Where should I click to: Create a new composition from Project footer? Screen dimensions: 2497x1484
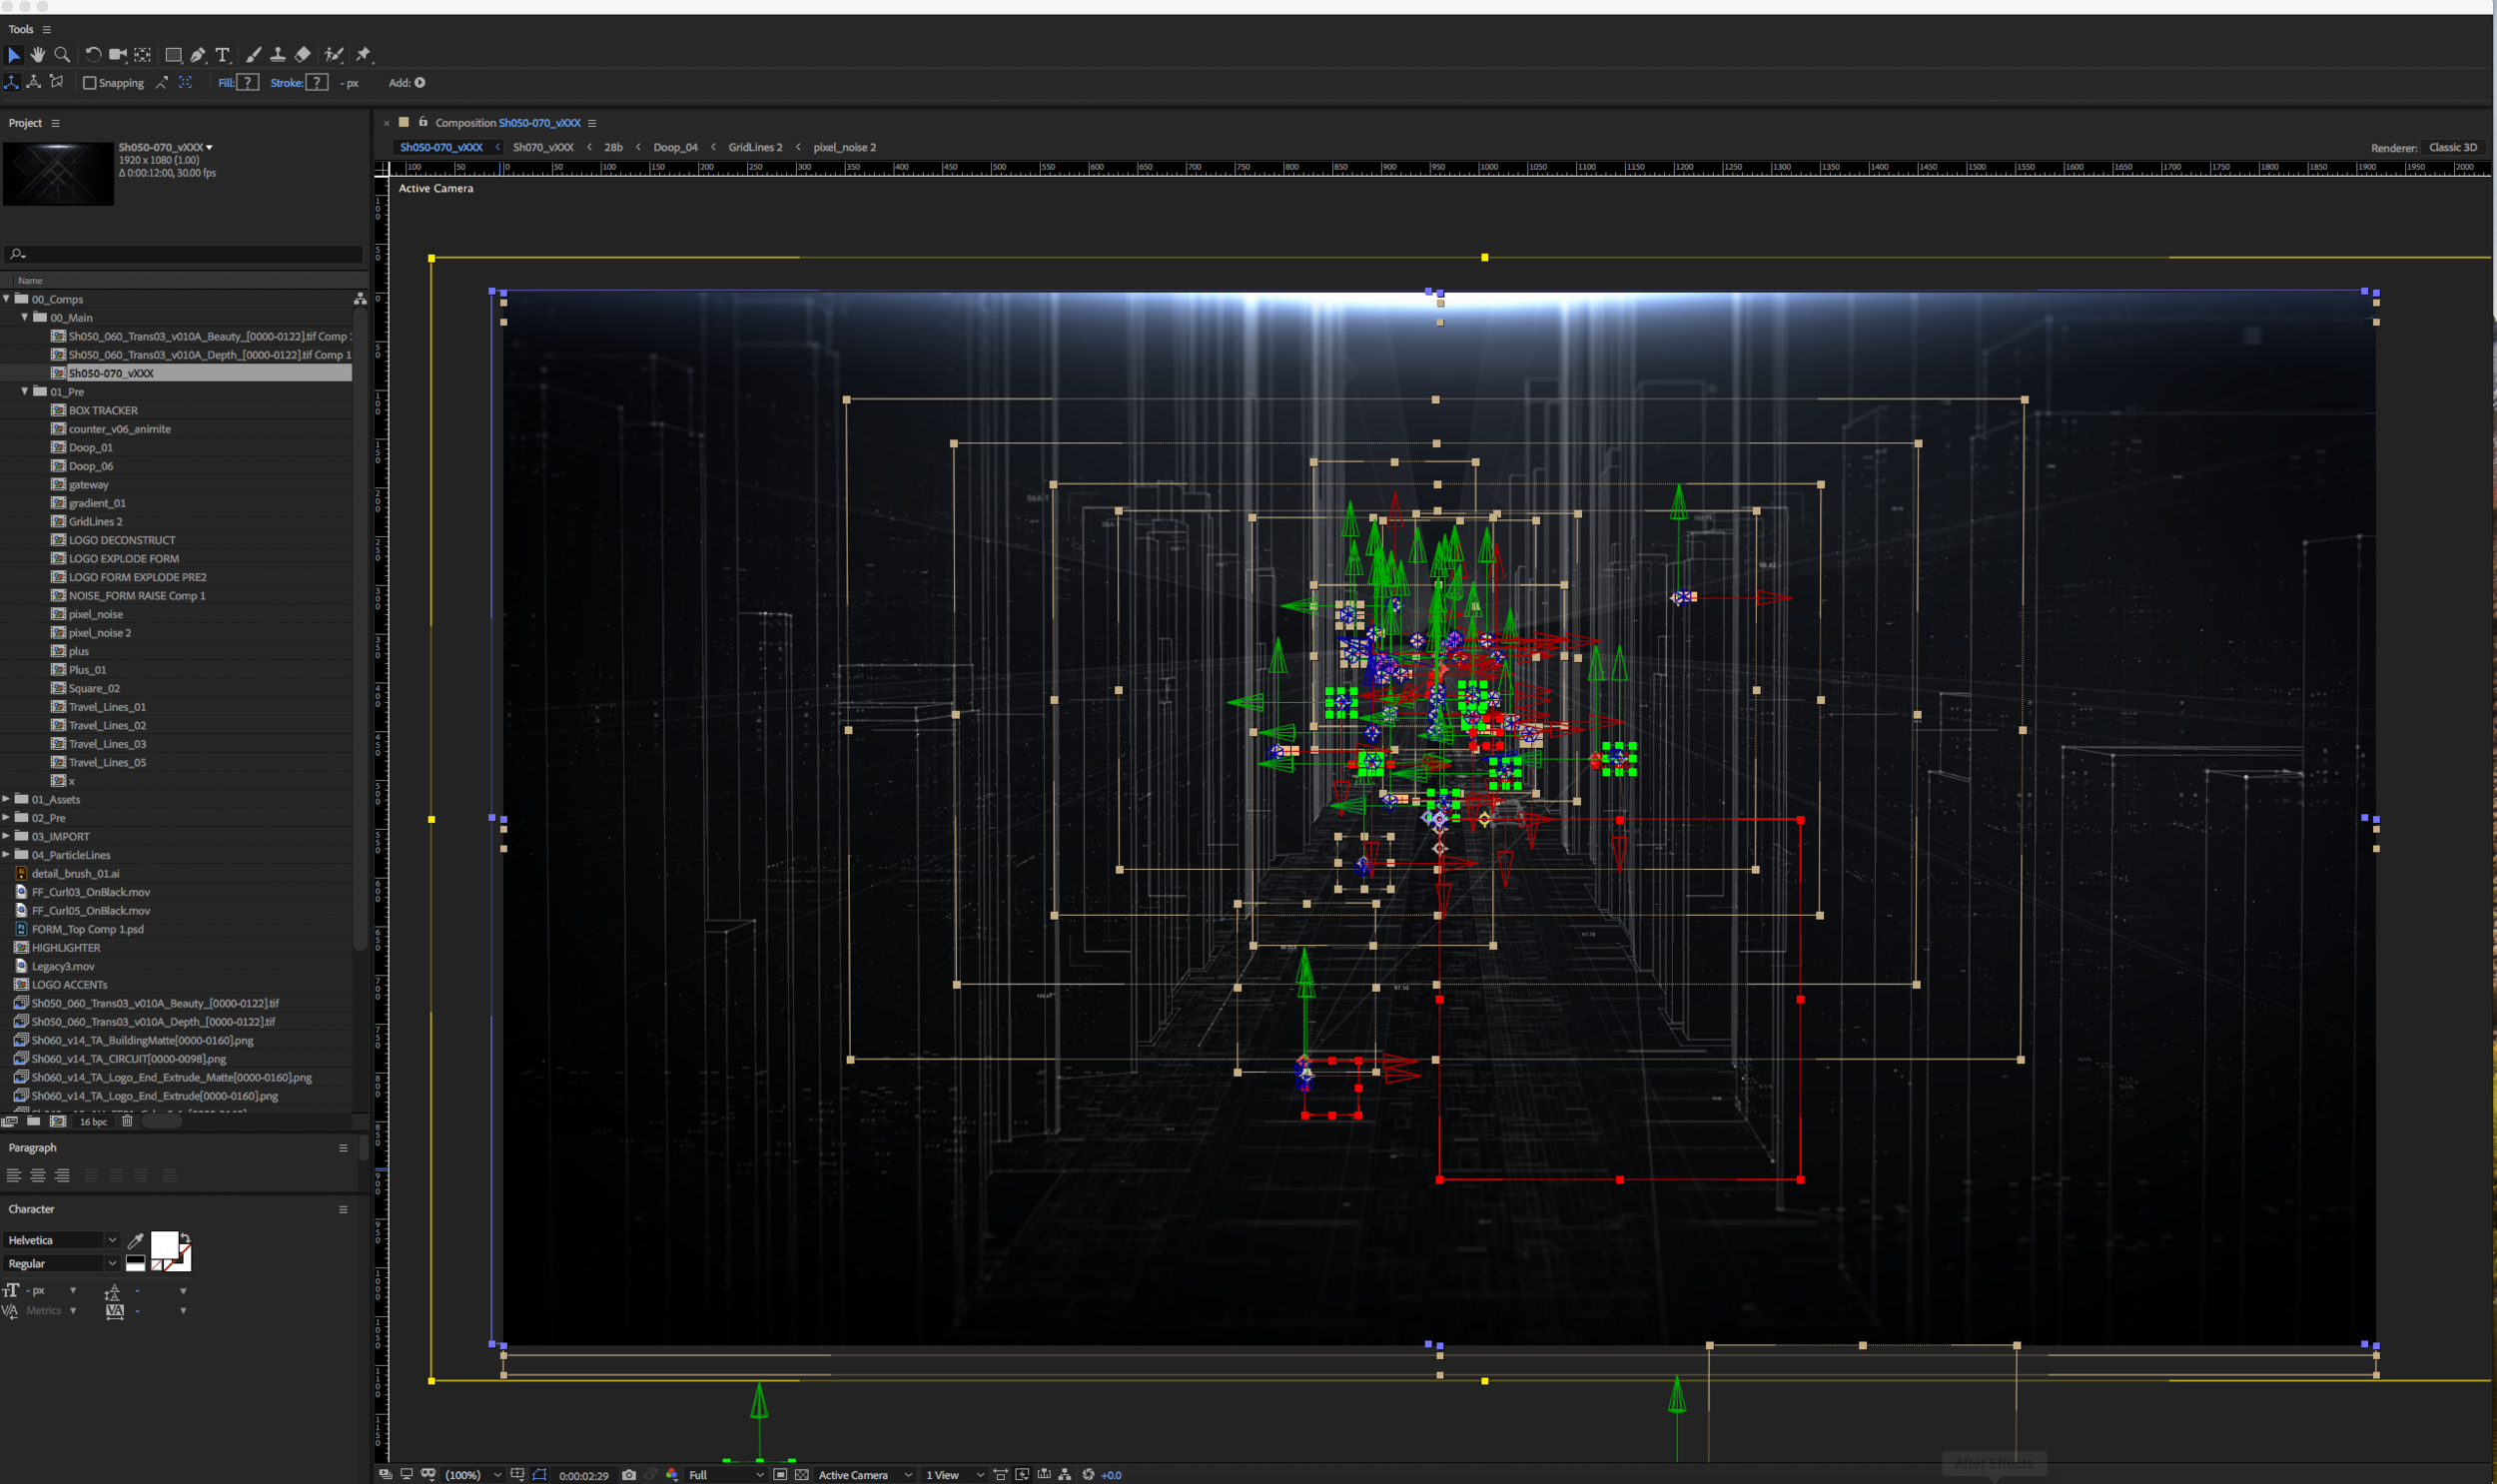click(58, 1121)
